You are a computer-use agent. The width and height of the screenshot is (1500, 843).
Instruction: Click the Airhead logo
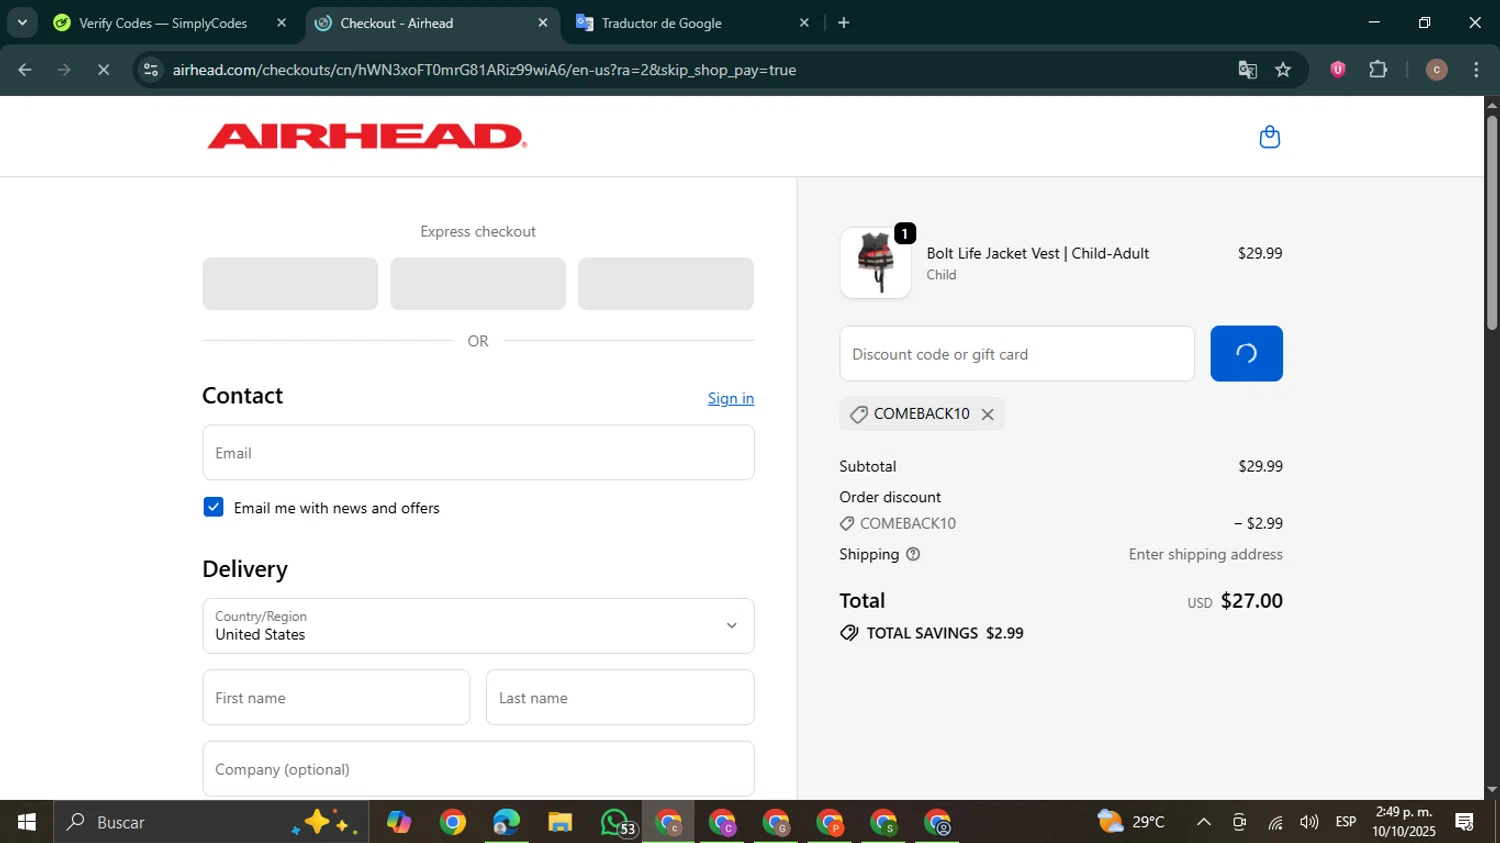click(366, 137)
